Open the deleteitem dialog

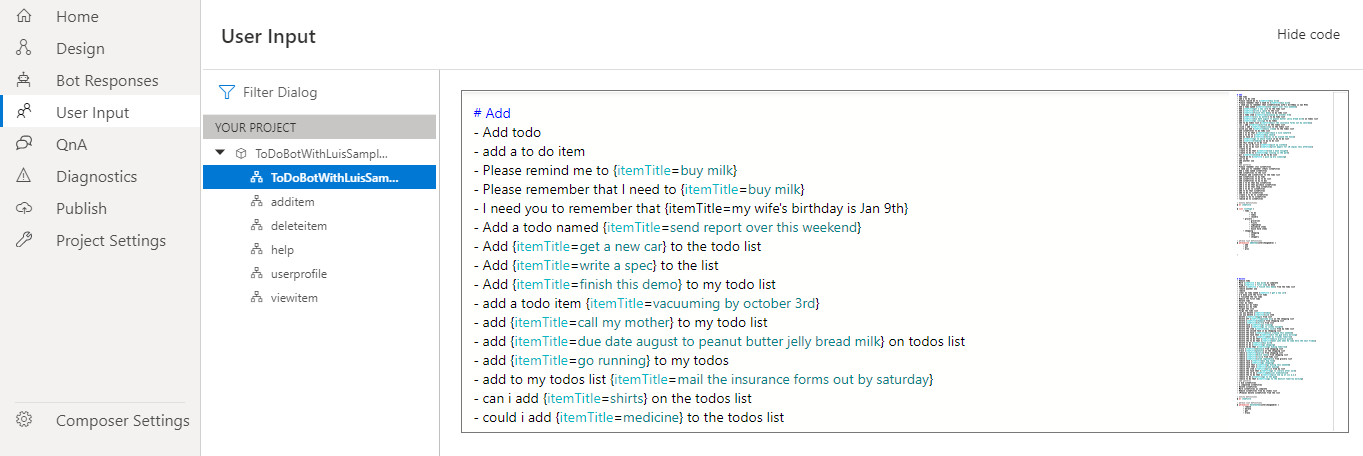[298, 226]
